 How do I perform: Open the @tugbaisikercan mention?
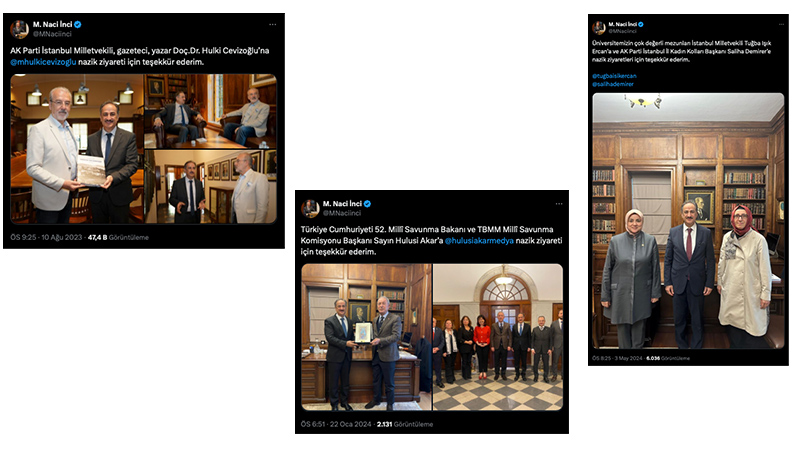pyautogui.click(x=614, y=76)
